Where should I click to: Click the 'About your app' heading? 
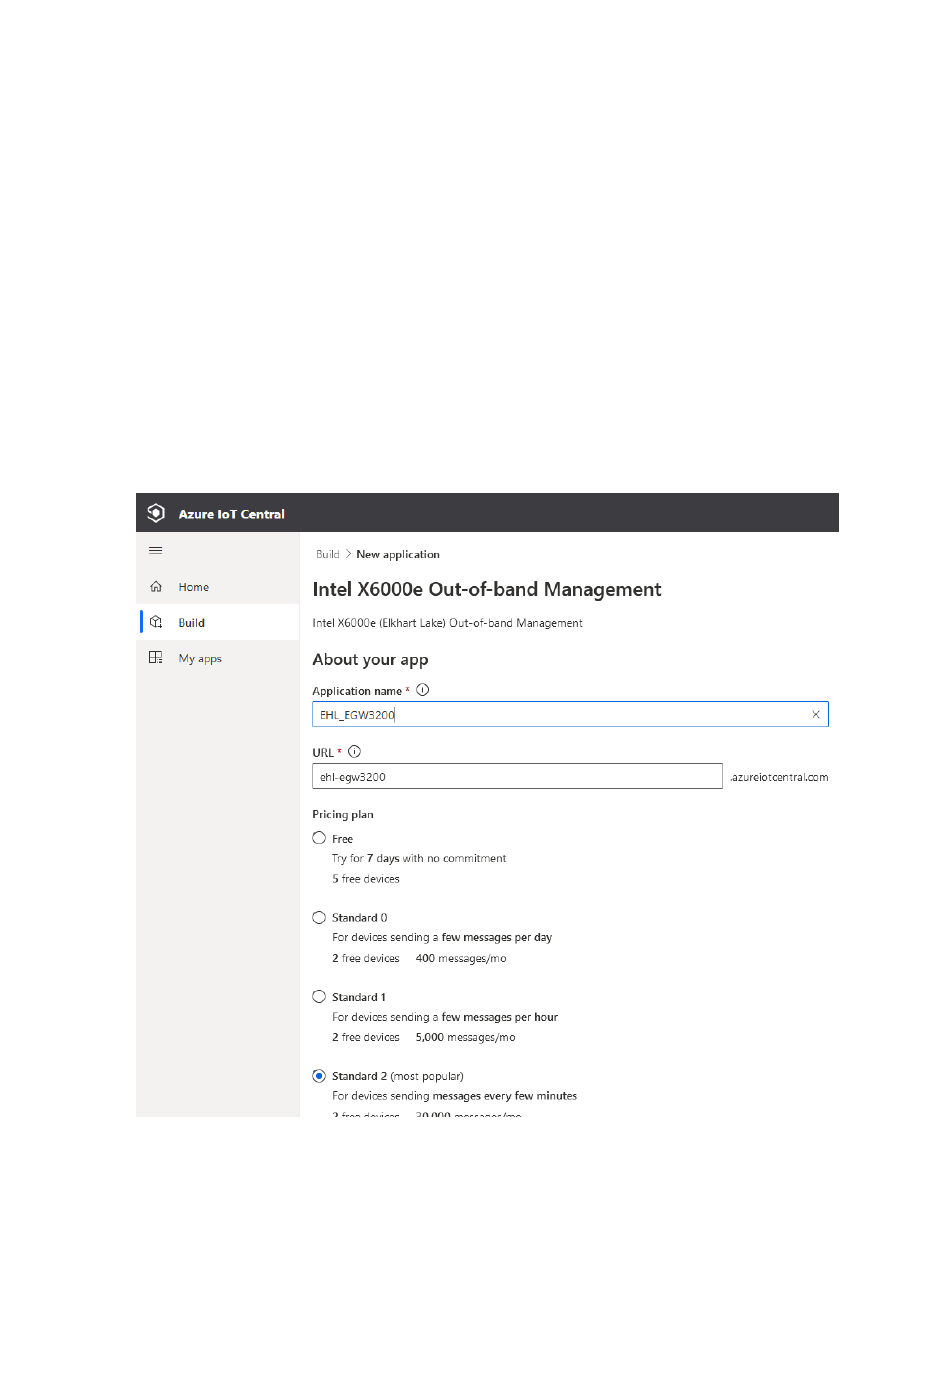[x=370, y=659]
